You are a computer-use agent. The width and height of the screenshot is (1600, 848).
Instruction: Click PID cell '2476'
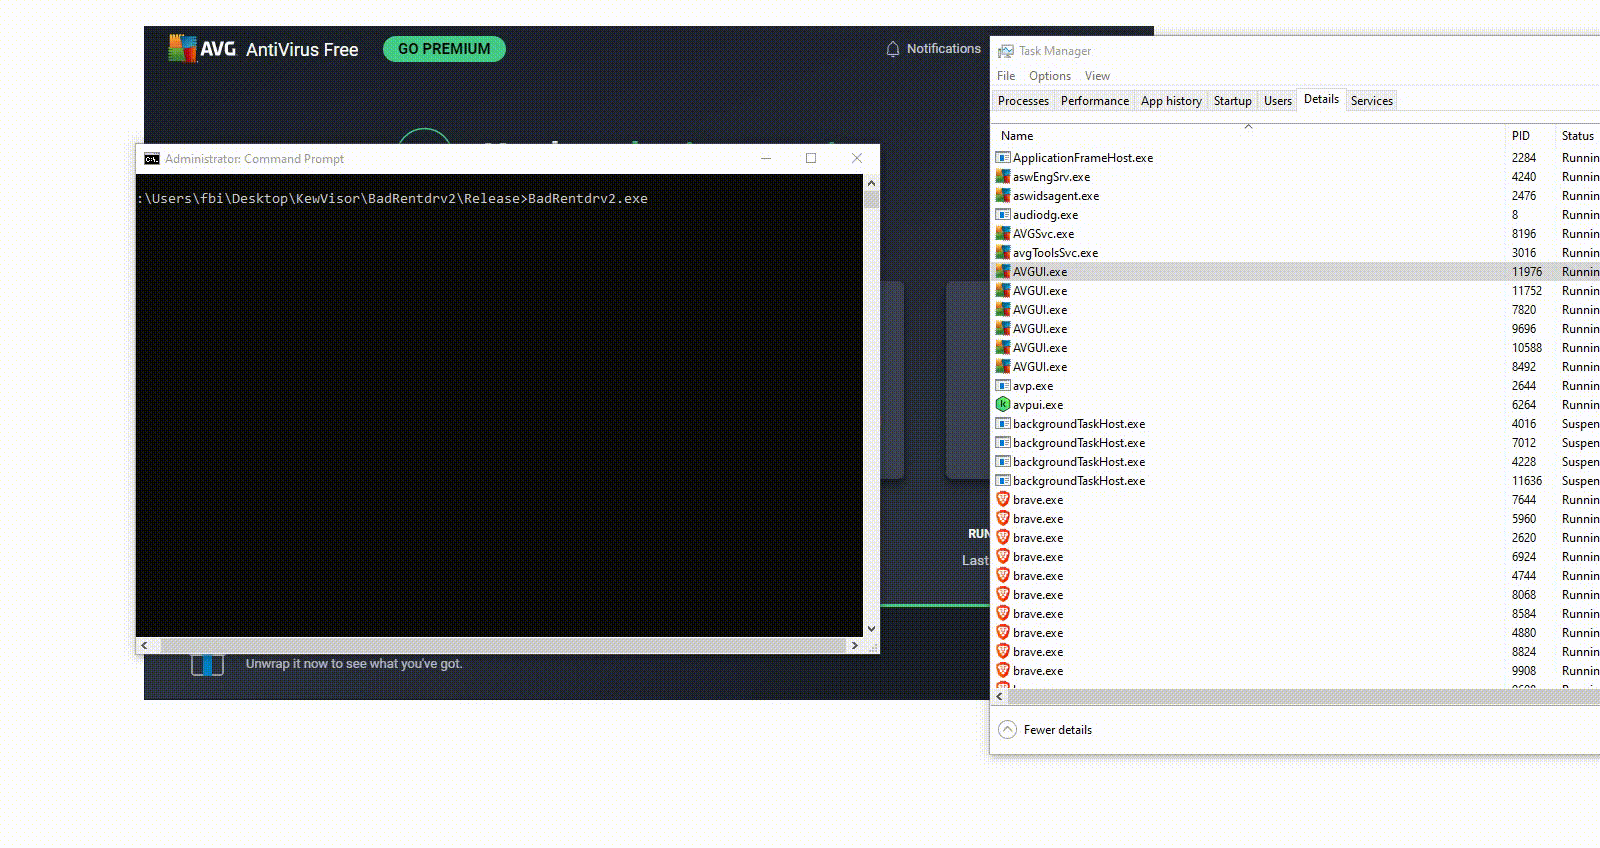(x=1524, y=196)
